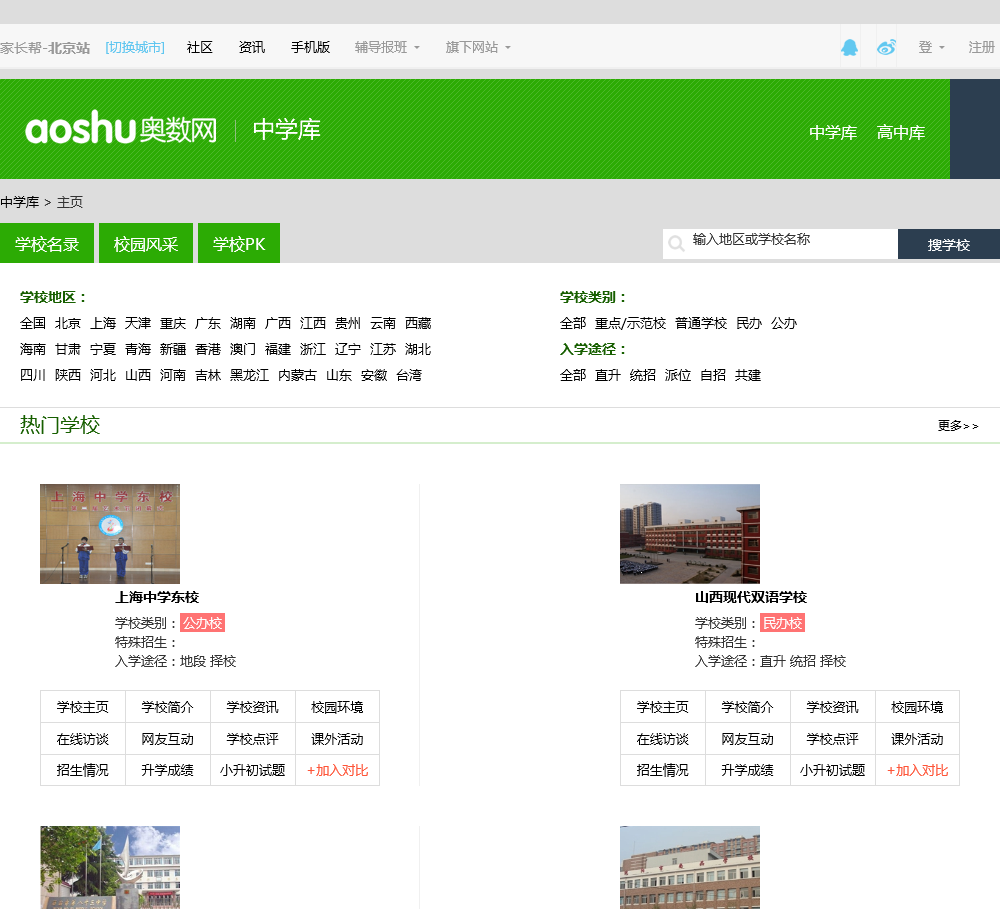Viewport: 1000px width, 909px height.
Task: Select 民办 school category filter
Action: 749,323
